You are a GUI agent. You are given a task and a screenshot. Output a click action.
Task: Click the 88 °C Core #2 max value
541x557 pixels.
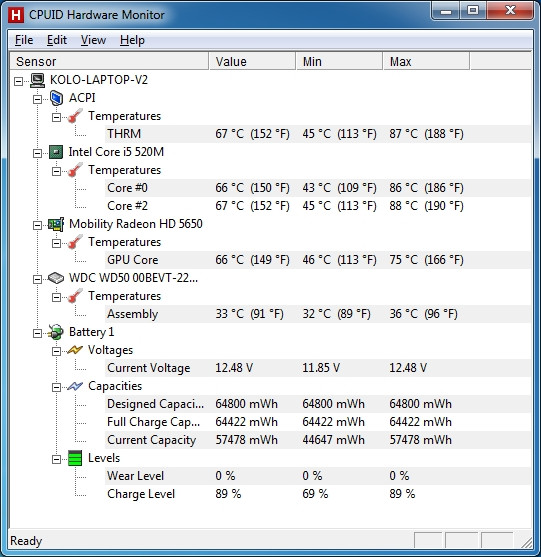click(426, 206)
